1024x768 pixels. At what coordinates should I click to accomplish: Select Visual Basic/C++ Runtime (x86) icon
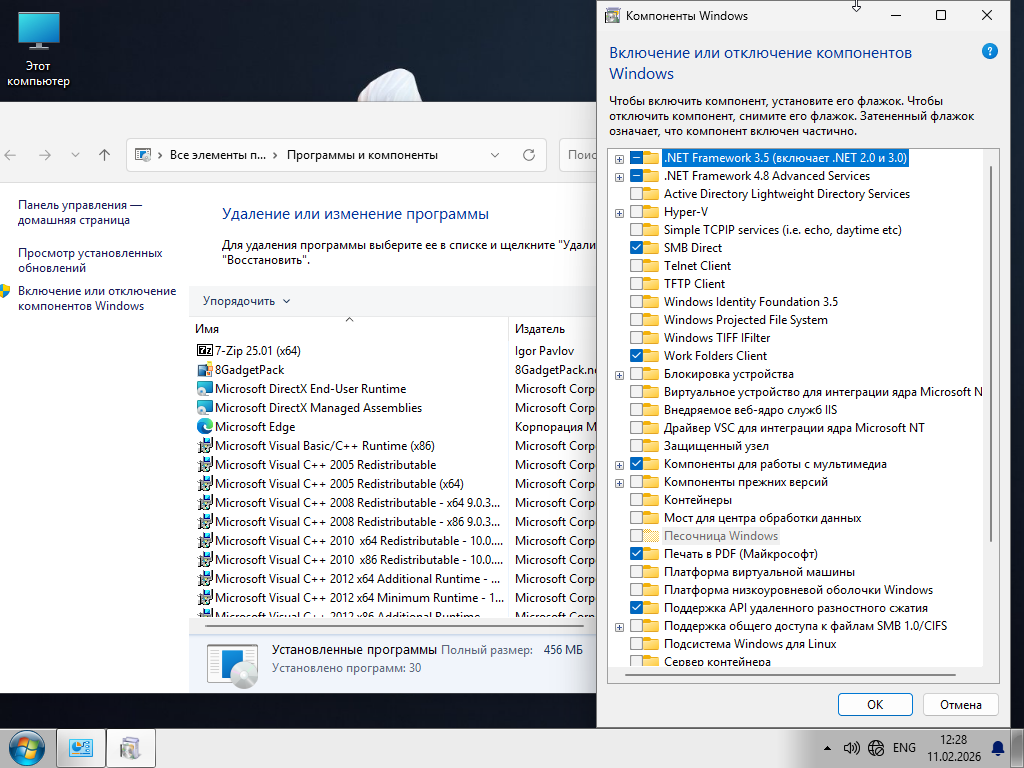tap(205, 445)
